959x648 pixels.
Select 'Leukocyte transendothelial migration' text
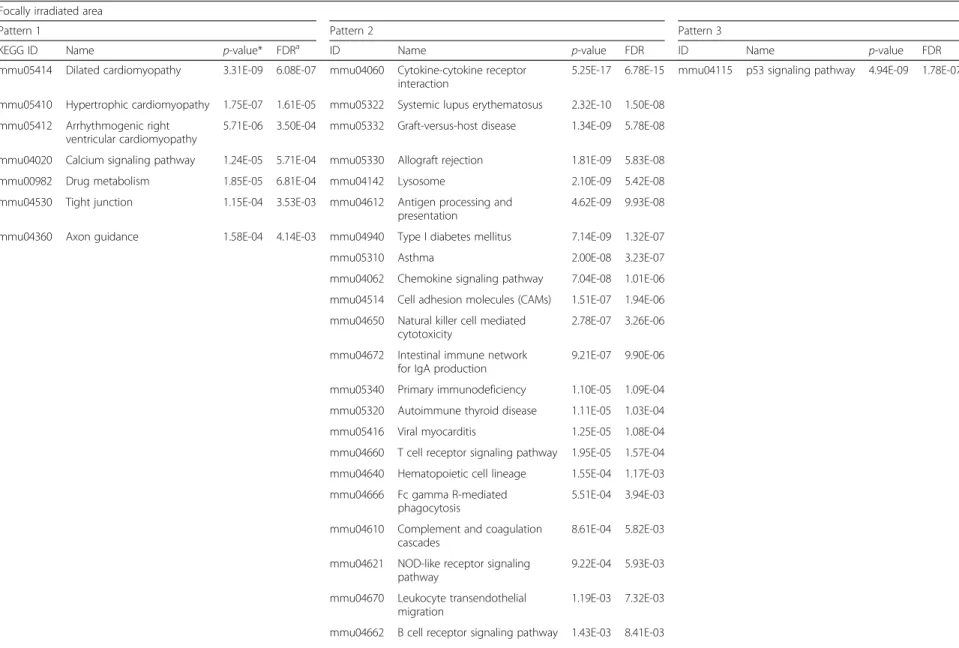pyautogui.click(x=462, y=605)
